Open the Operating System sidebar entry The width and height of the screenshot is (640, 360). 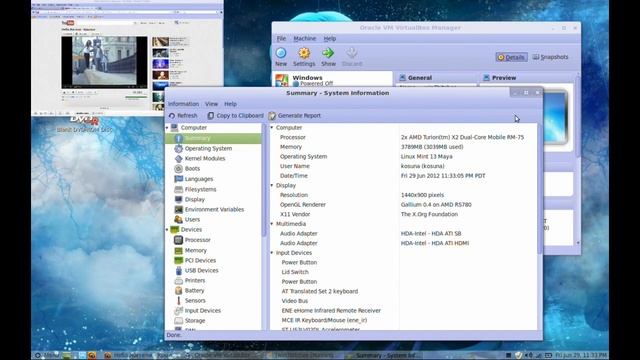pos(208,149)
